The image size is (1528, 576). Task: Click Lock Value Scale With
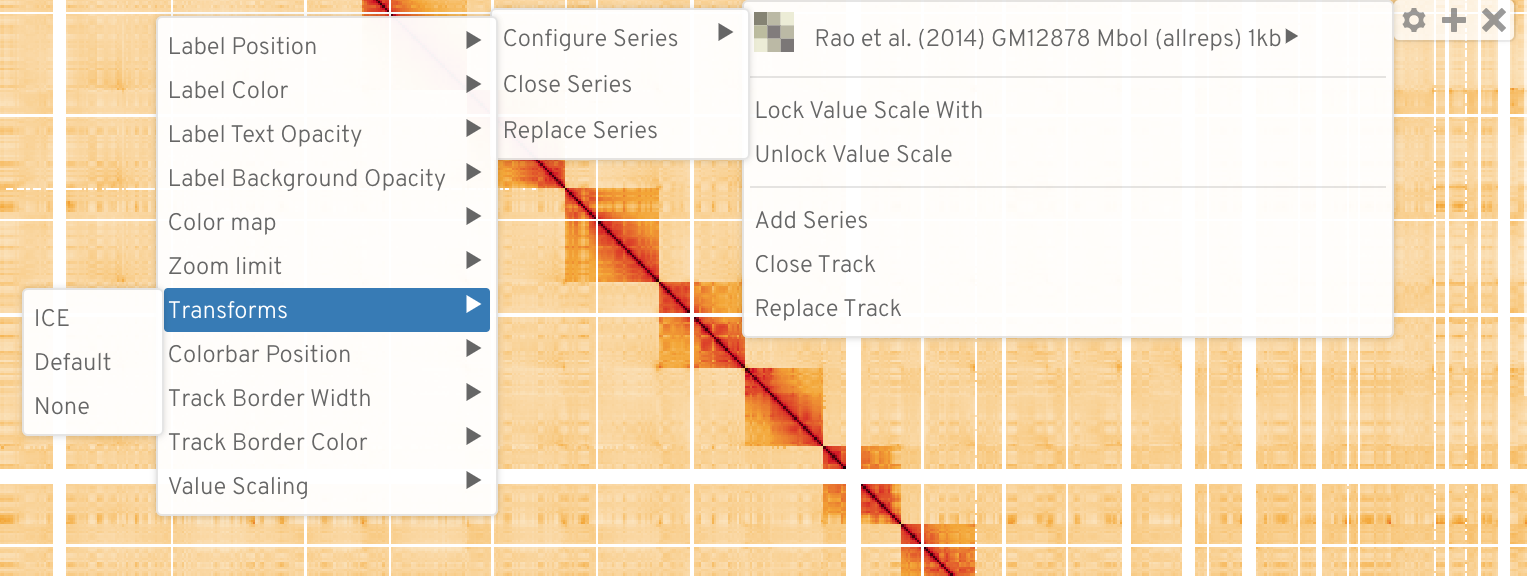click(x=868, y=110)
